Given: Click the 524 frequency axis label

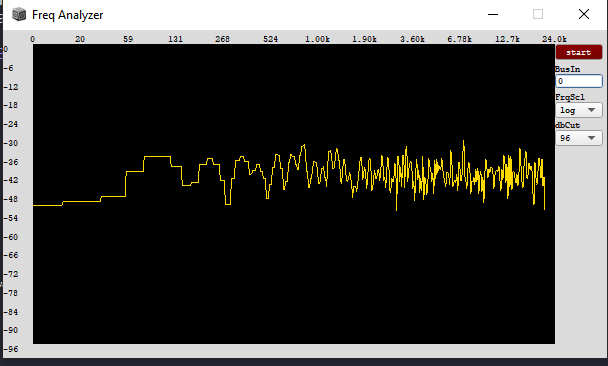Looking at the screenshot, I should pos(270,39).
